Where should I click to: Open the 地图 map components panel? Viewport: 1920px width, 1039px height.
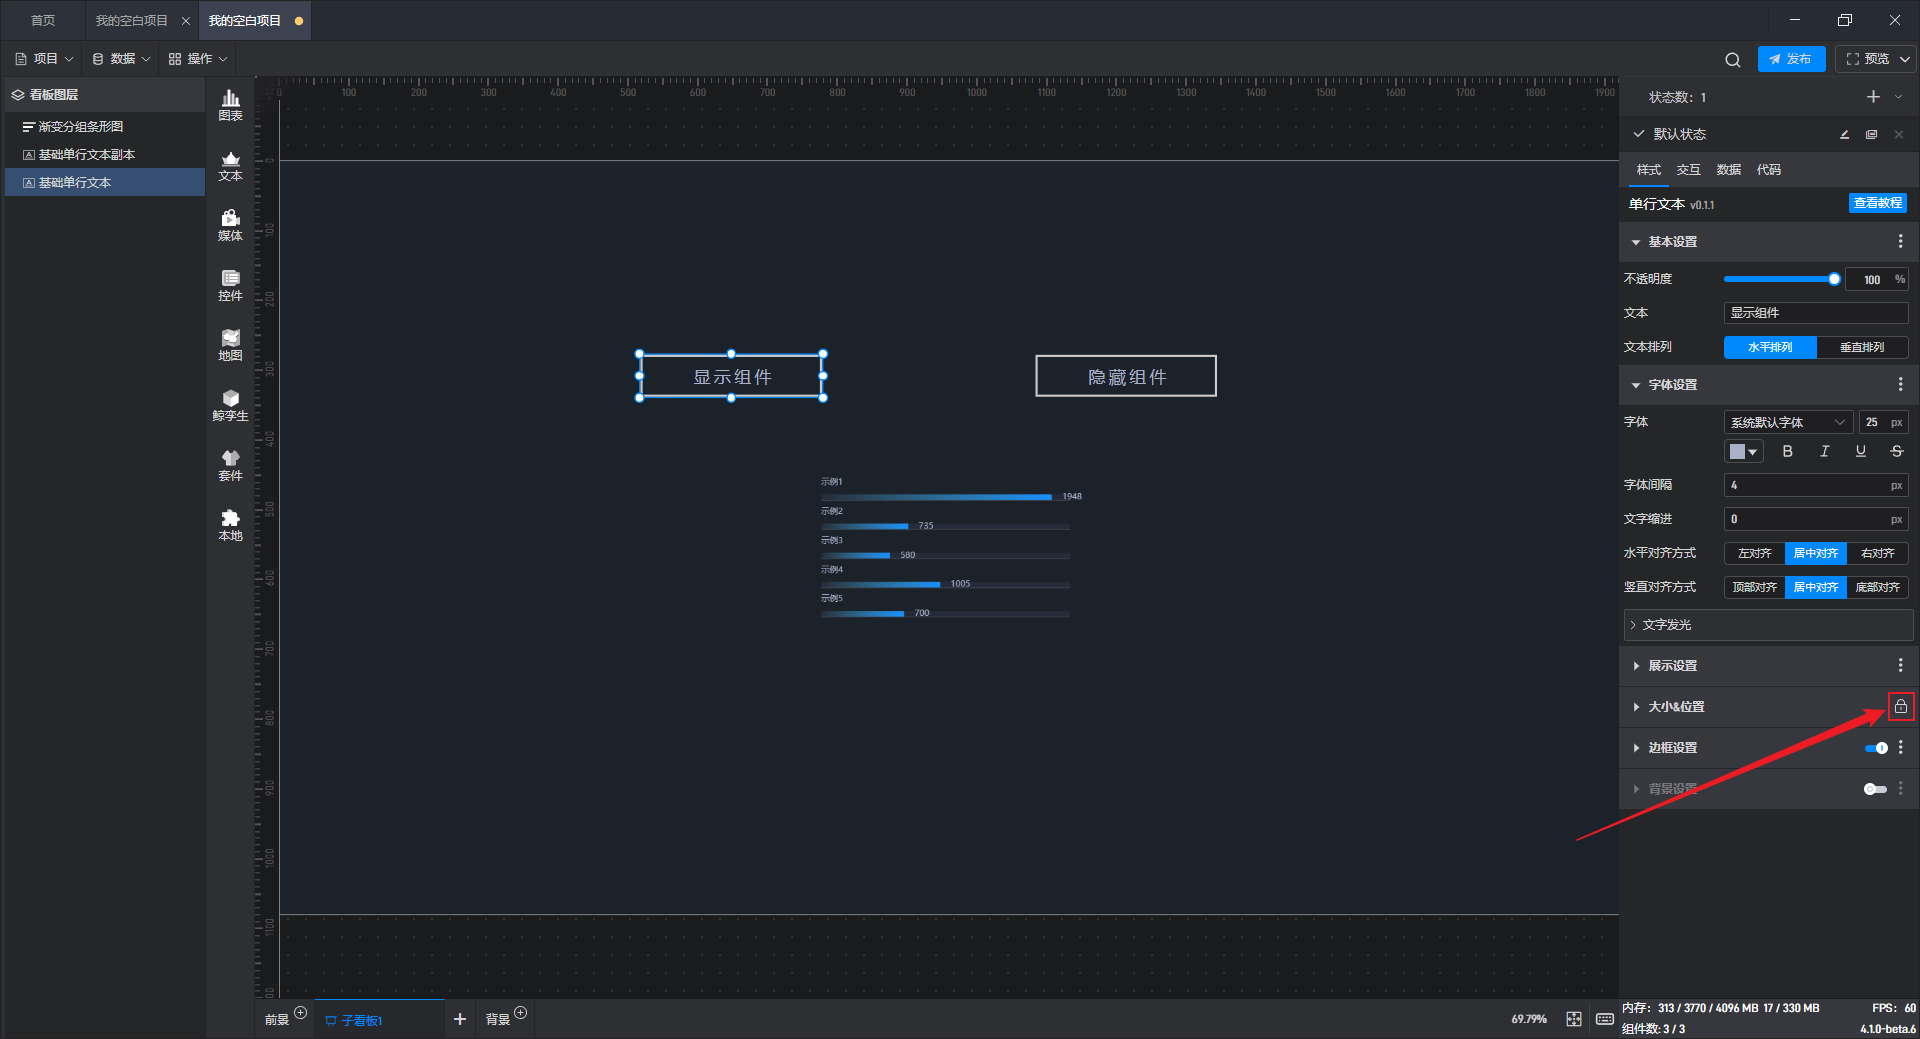tap(230, 345)
